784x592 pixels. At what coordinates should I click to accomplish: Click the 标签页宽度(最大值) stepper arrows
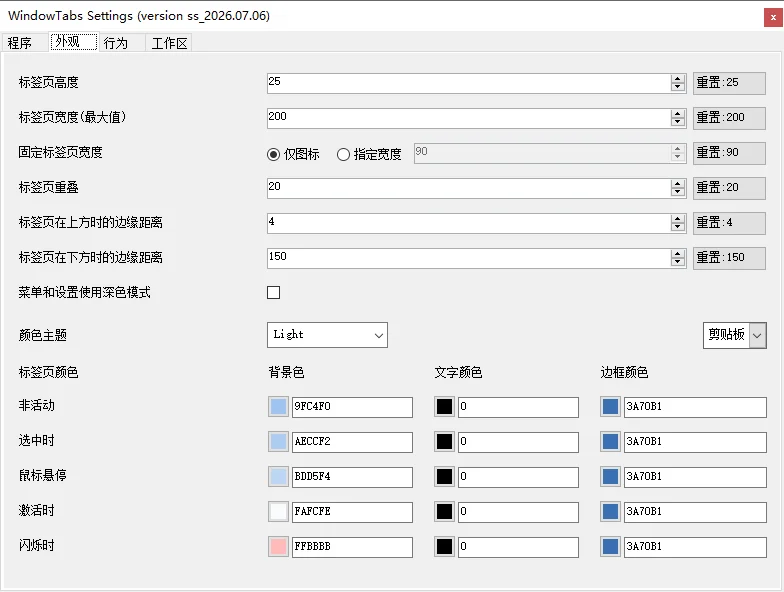point(678,118)
